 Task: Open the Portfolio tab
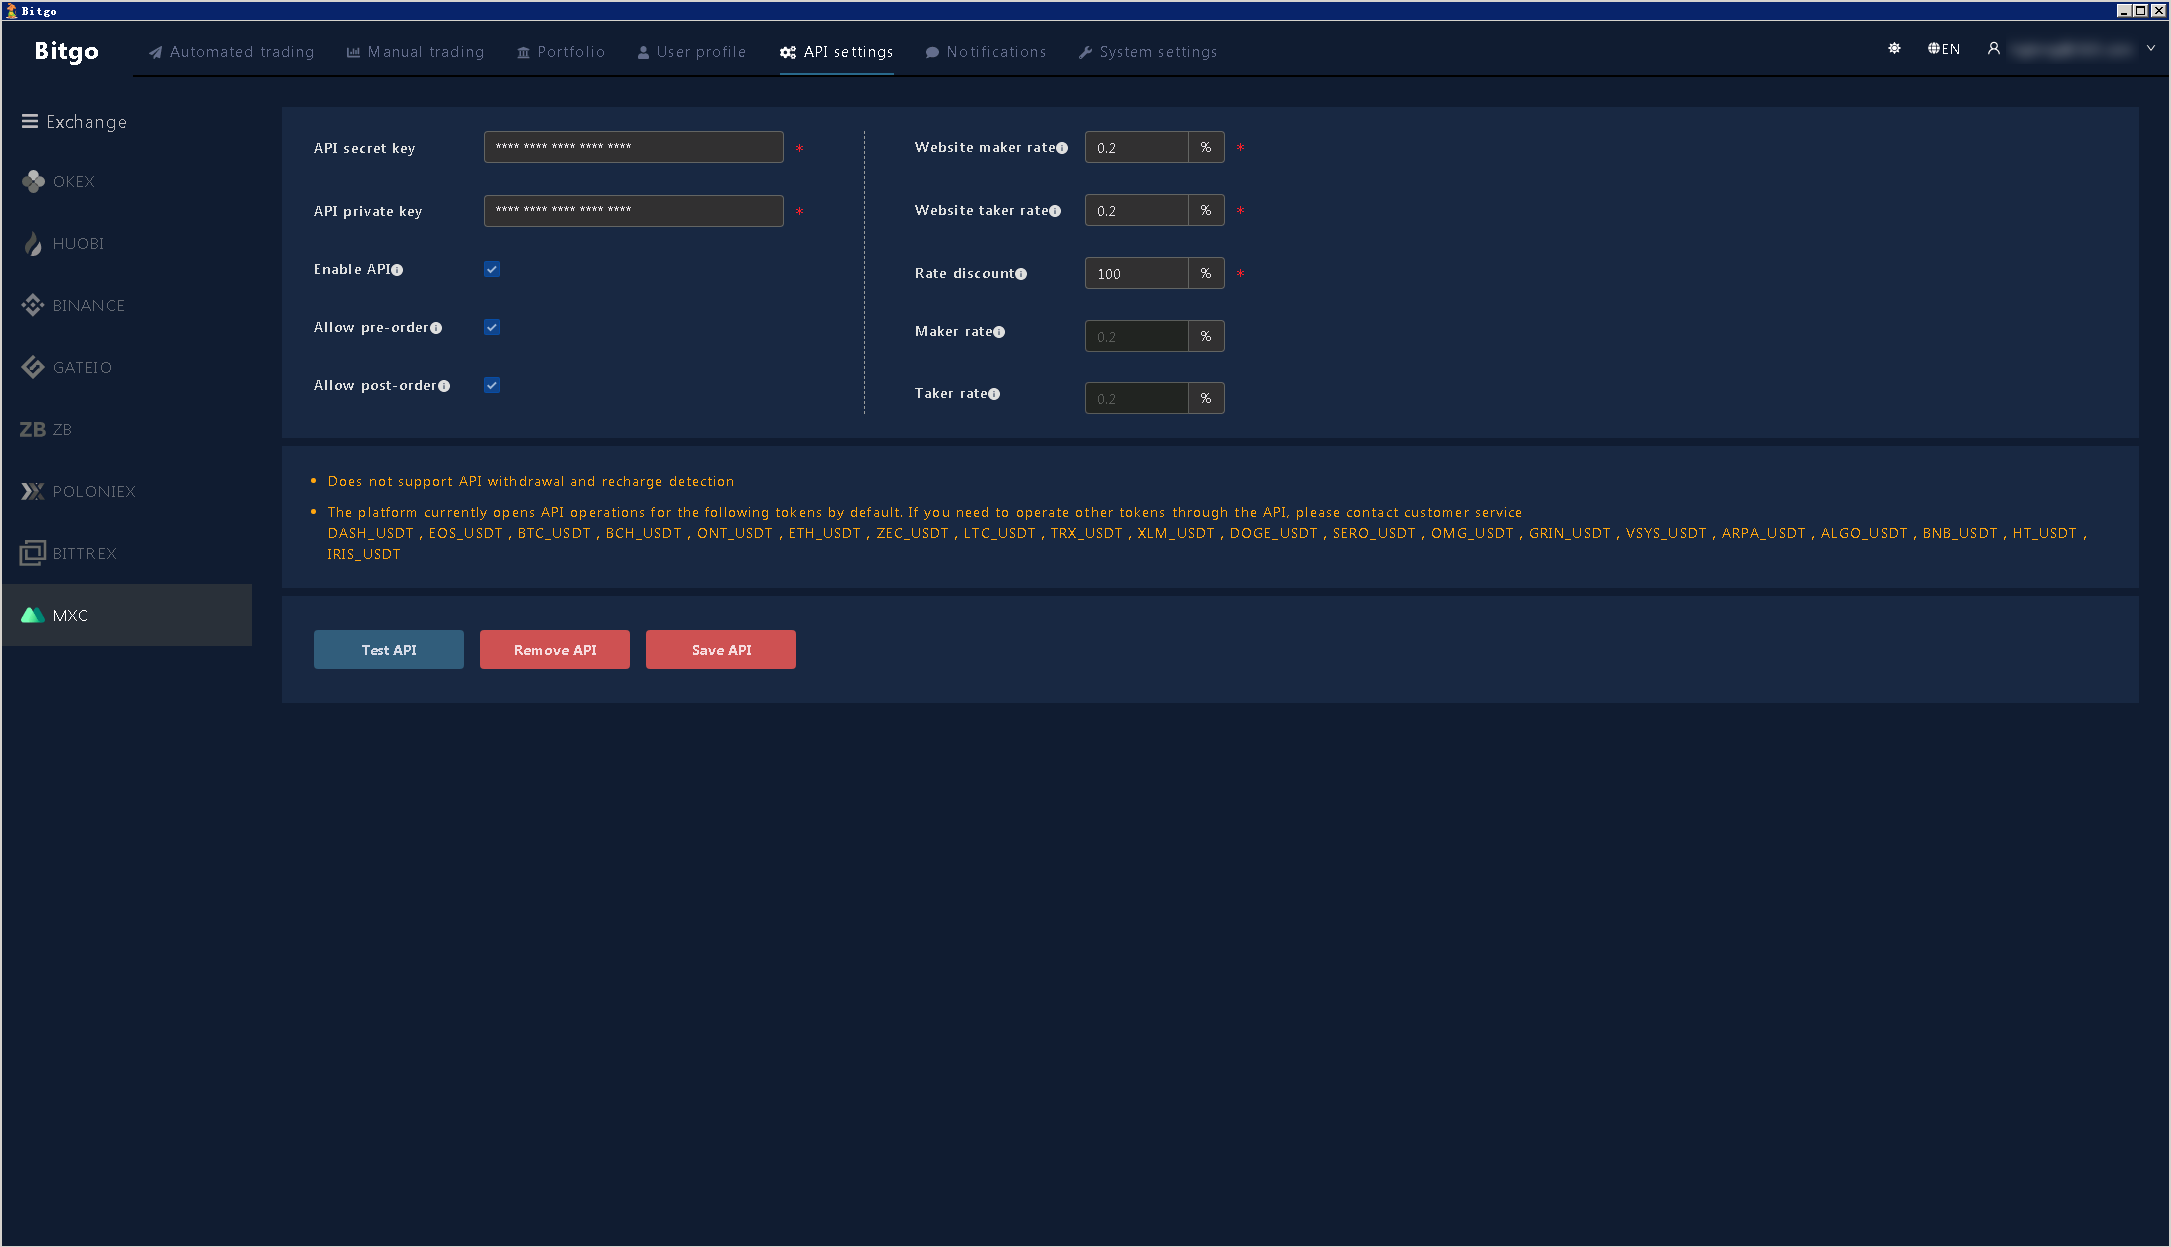561,52
